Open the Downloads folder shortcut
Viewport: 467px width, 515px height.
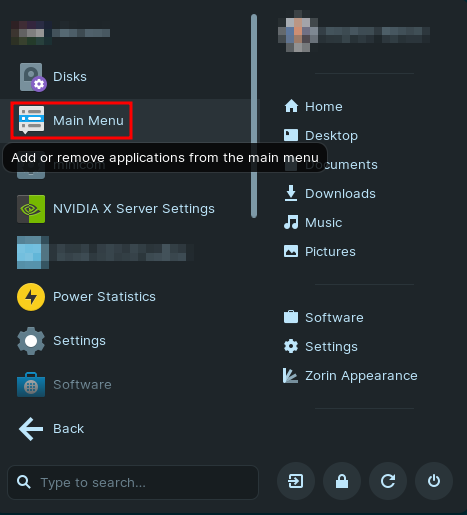coord(330,194)
